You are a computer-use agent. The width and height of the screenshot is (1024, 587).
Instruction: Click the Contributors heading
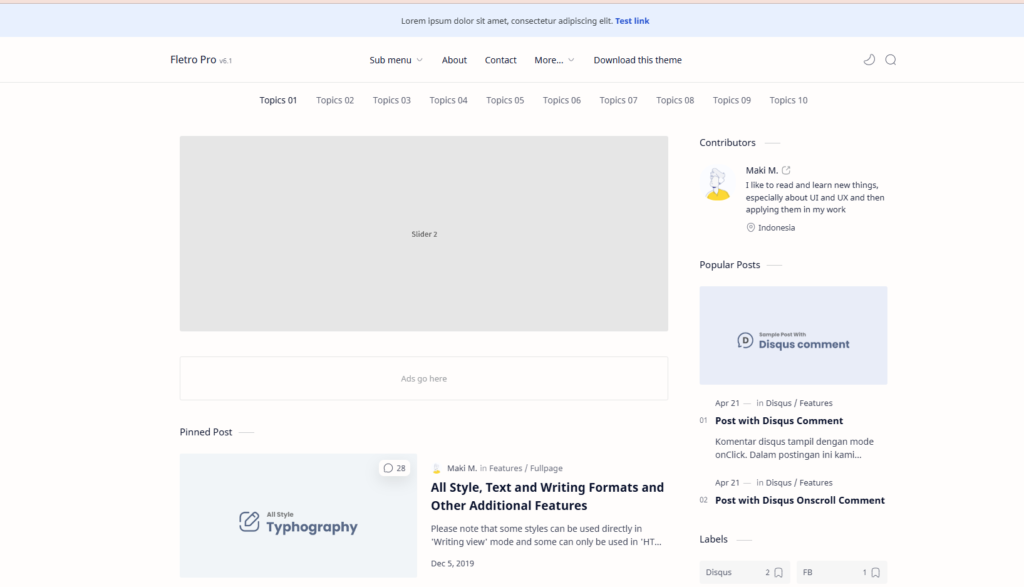pyautogui.click(x=728, y=142)
